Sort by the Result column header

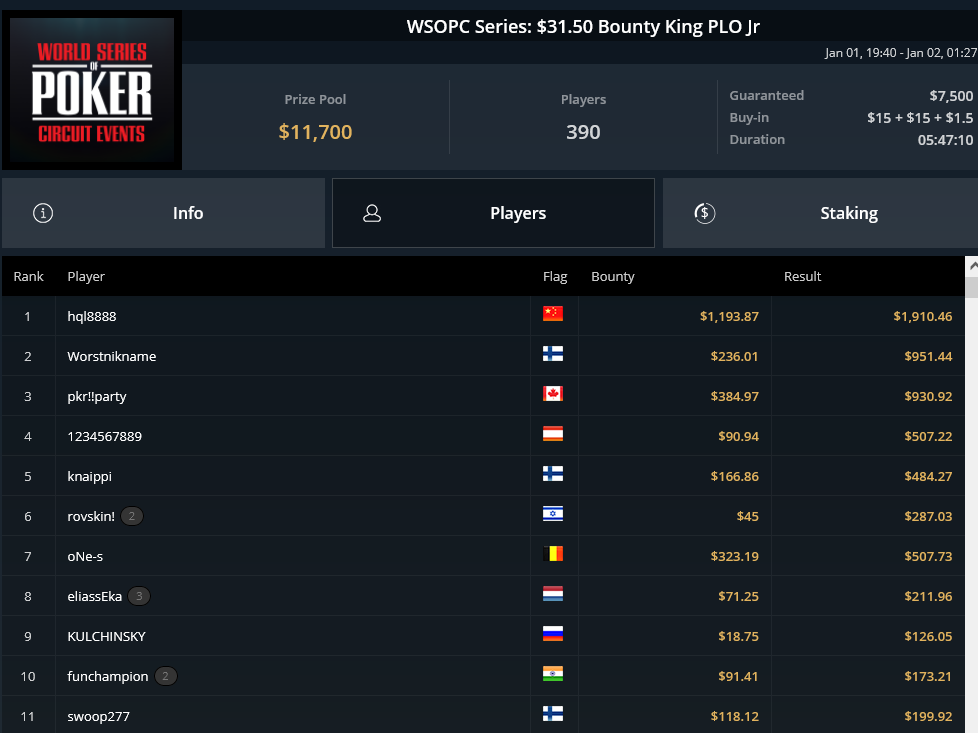coord(802,276)
